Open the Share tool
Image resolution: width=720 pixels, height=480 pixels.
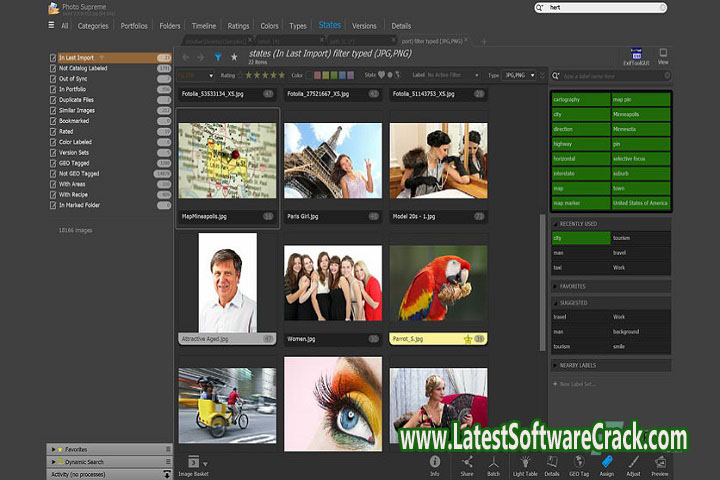[x=467, y=465]
